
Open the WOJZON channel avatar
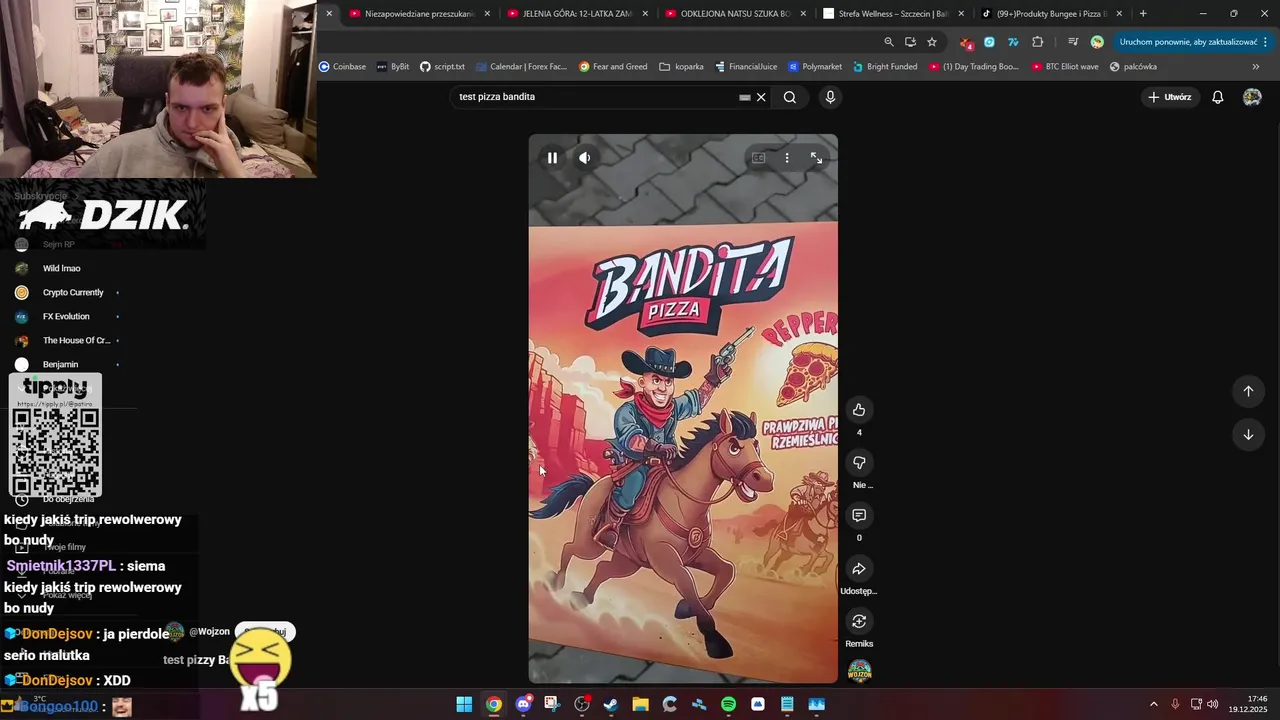pos(860,671)
